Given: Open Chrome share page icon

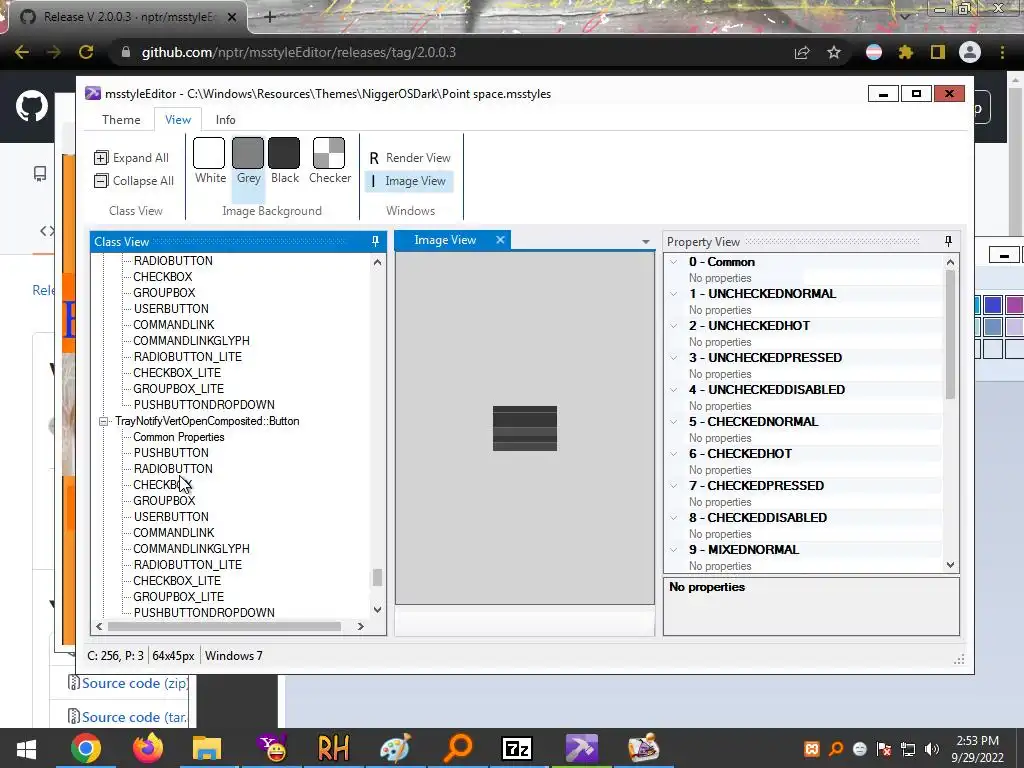Looking at the screenshot, I should coord(802,52).
